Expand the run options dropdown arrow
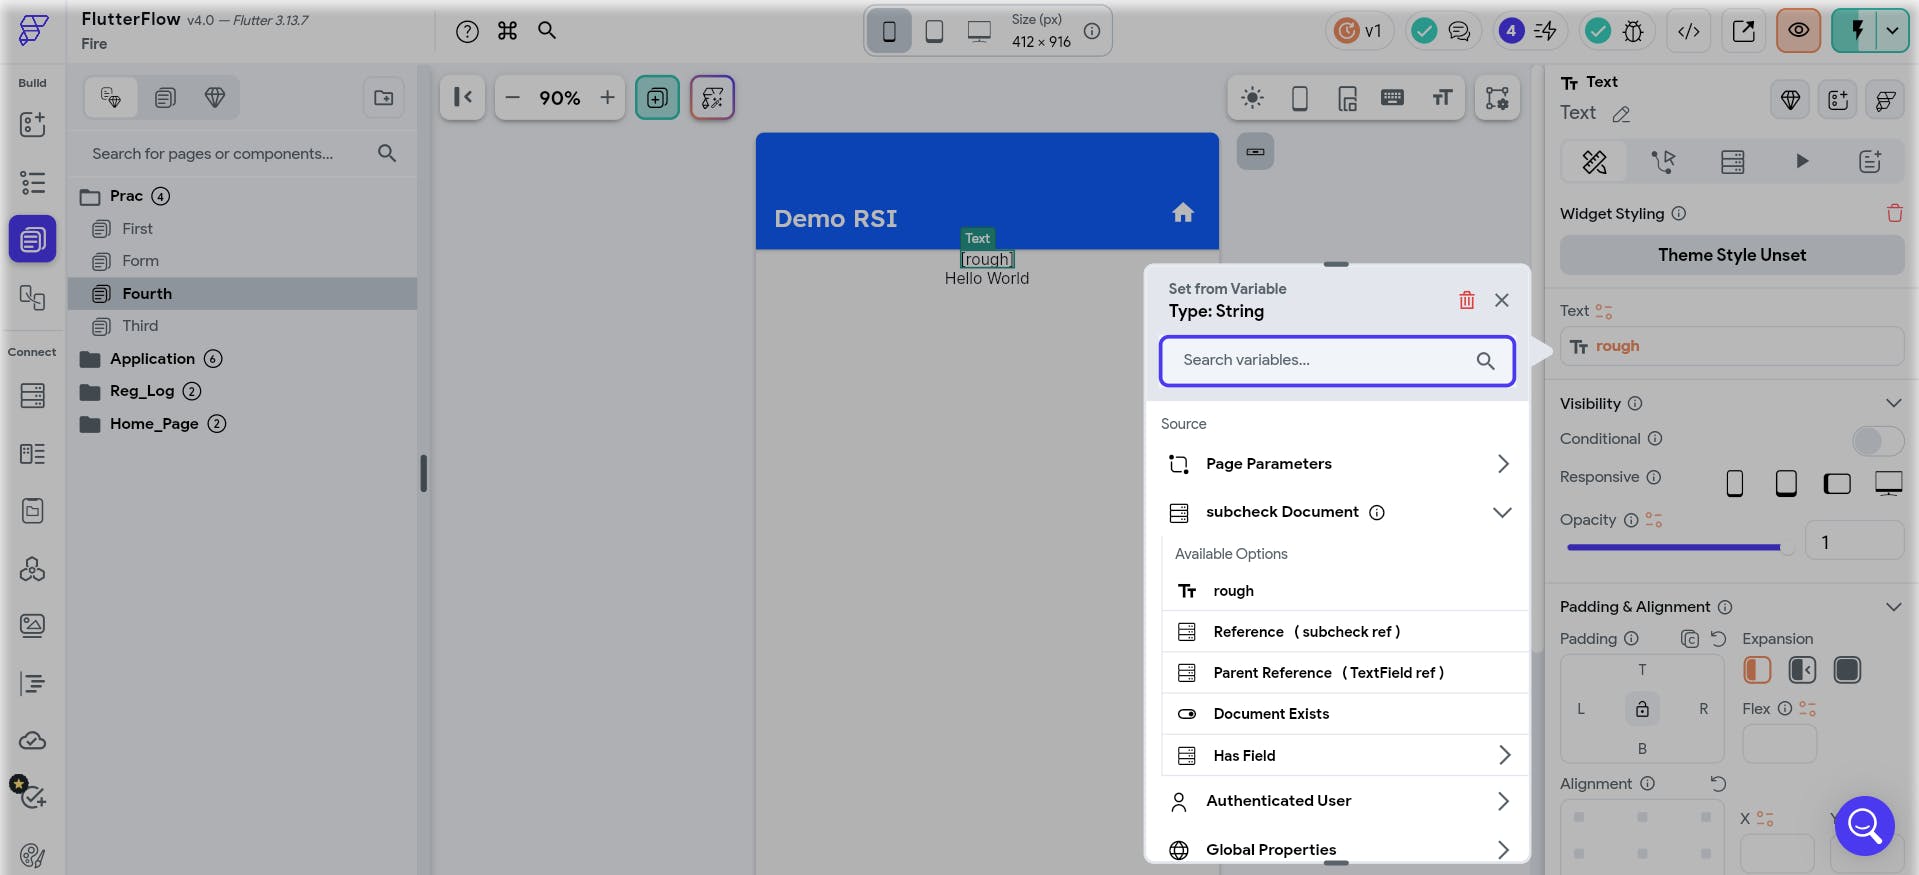This screenshot has width=1919, height=875. 1892,31
